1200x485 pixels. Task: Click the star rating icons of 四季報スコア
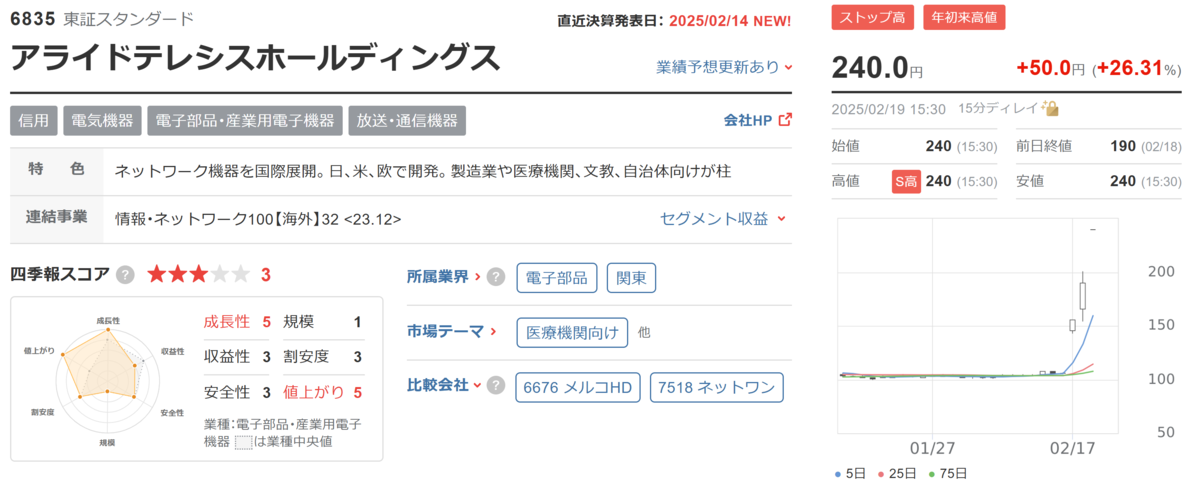(x=200, y=275)
